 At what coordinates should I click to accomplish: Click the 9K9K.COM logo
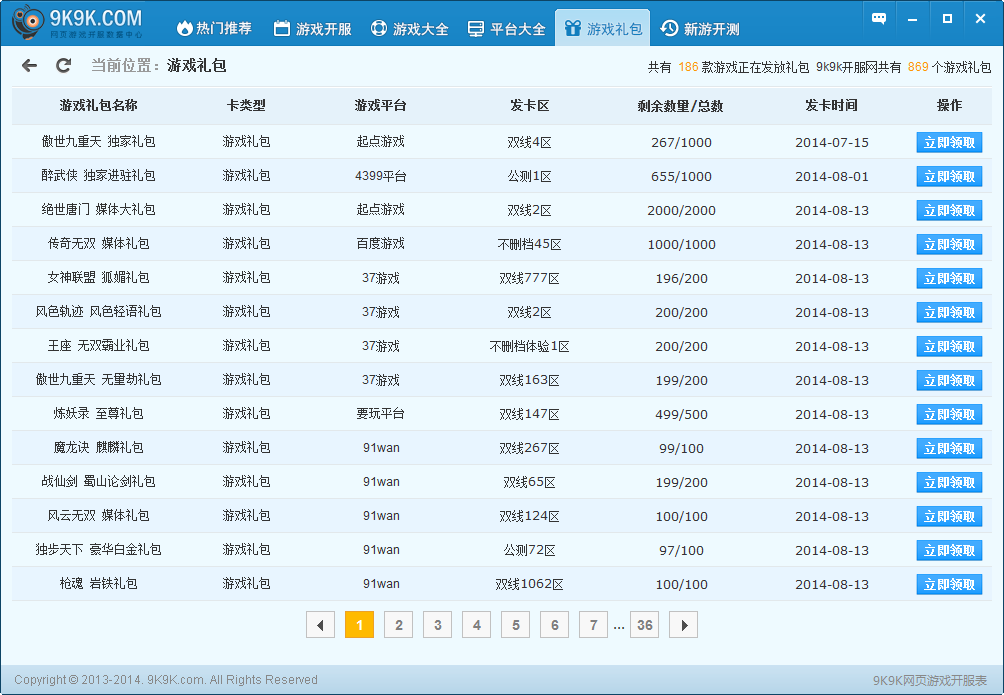[77, 22]
